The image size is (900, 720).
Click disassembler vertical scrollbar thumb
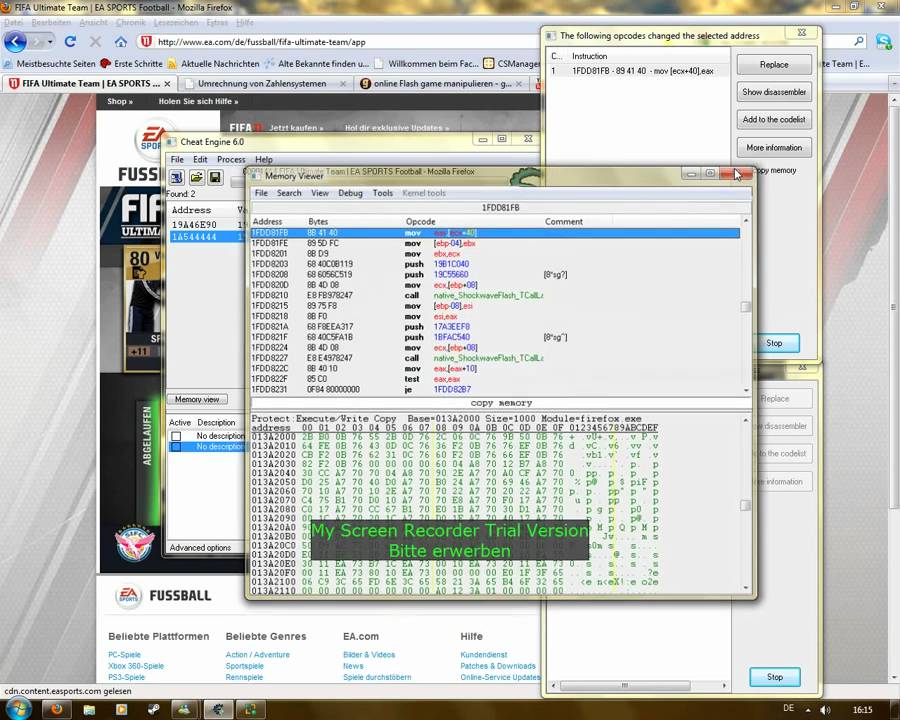[746, 307]
